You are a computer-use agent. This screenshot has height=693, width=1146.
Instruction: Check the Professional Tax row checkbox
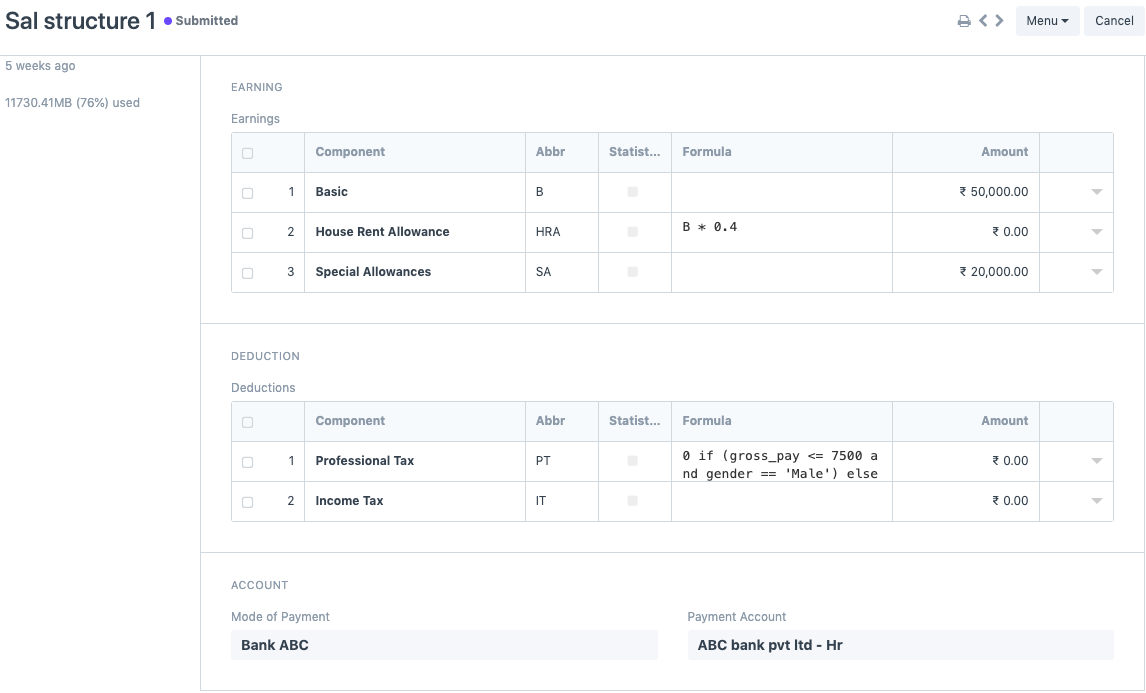click(248, 462)
